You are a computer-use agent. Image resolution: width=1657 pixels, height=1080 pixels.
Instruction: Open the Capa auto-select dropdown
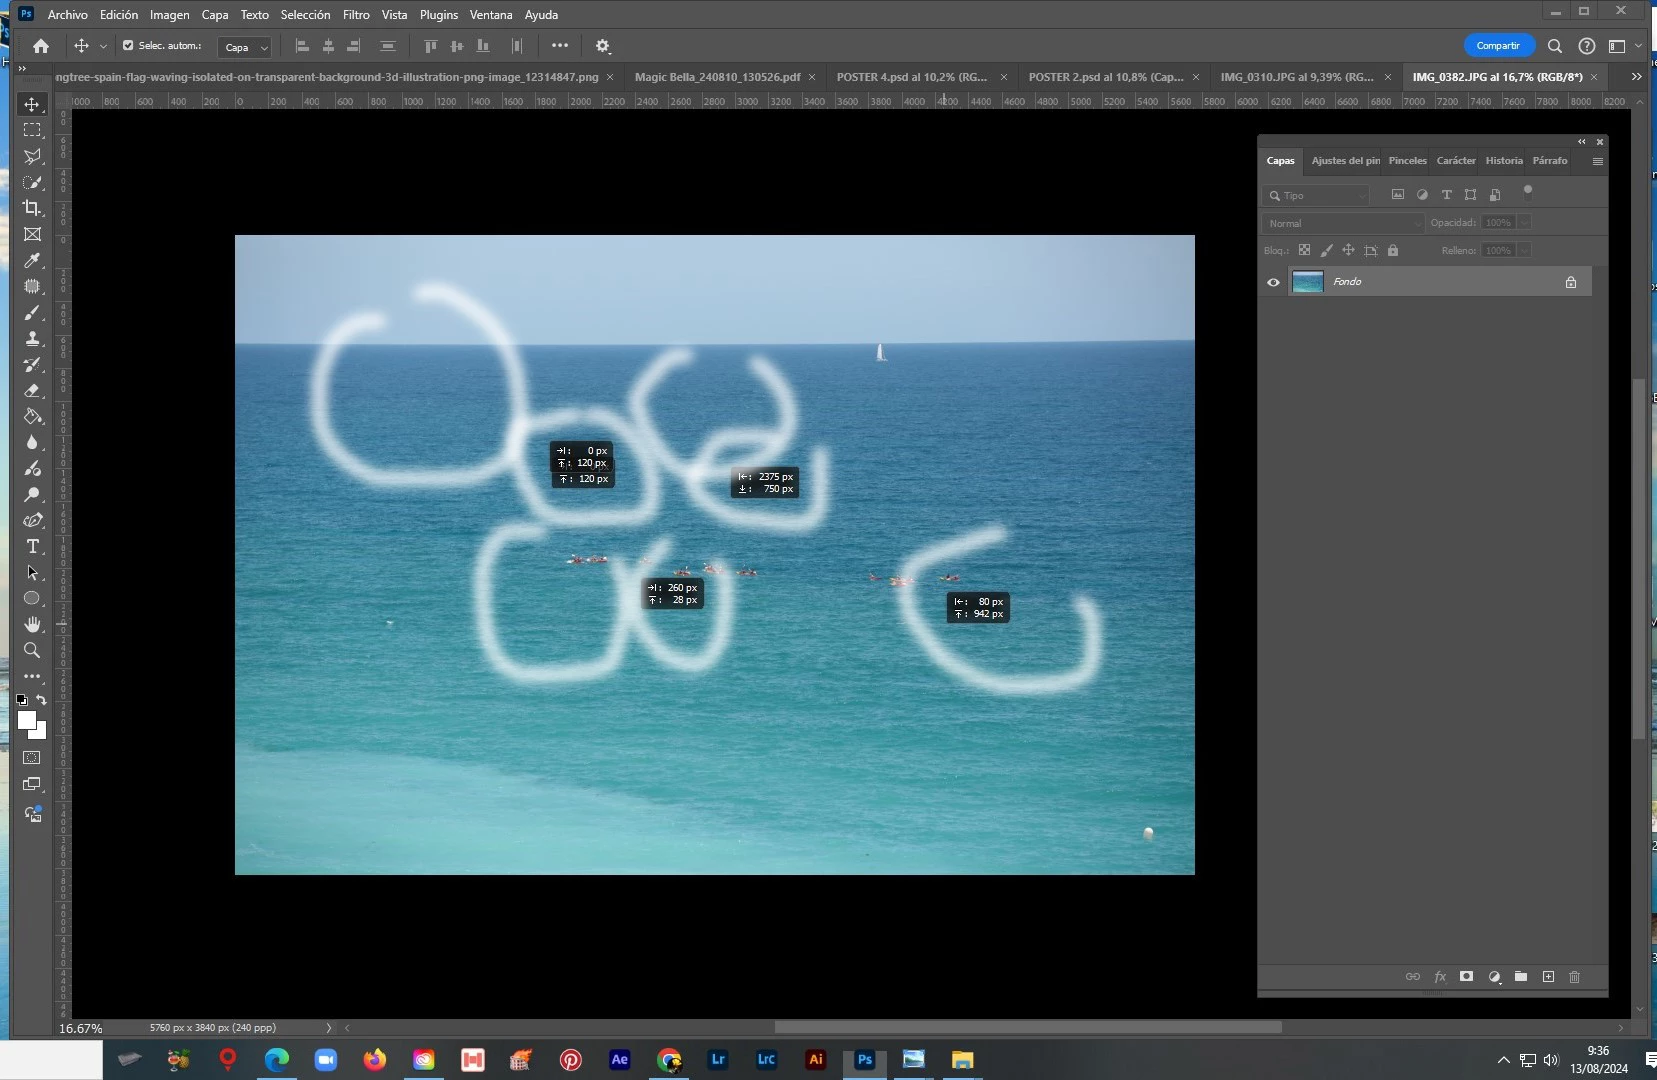tap(244, 47)
